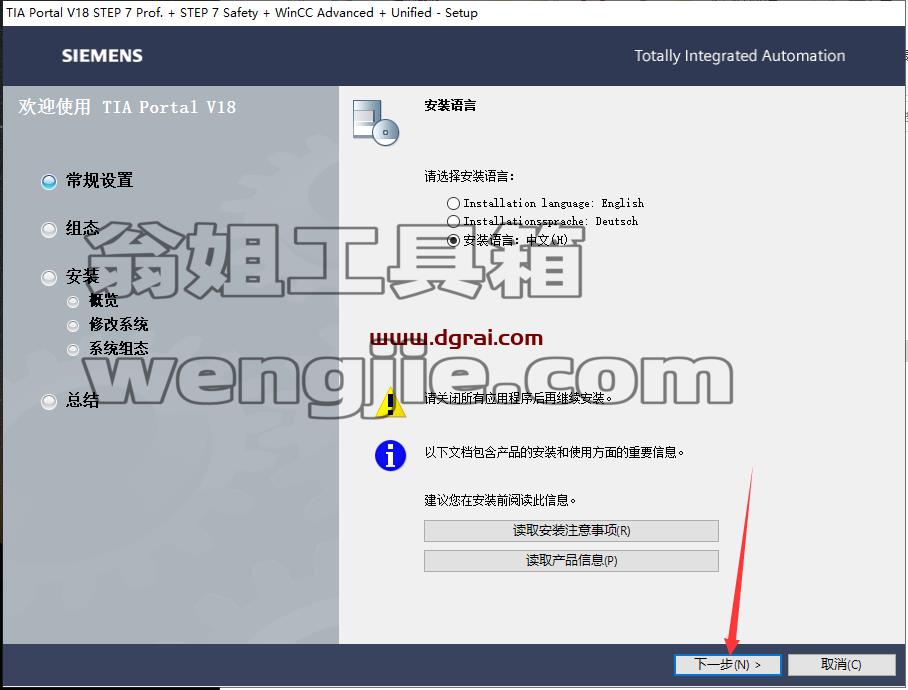Click the Totally Integrated Automation header text

[x=739, y=56]
